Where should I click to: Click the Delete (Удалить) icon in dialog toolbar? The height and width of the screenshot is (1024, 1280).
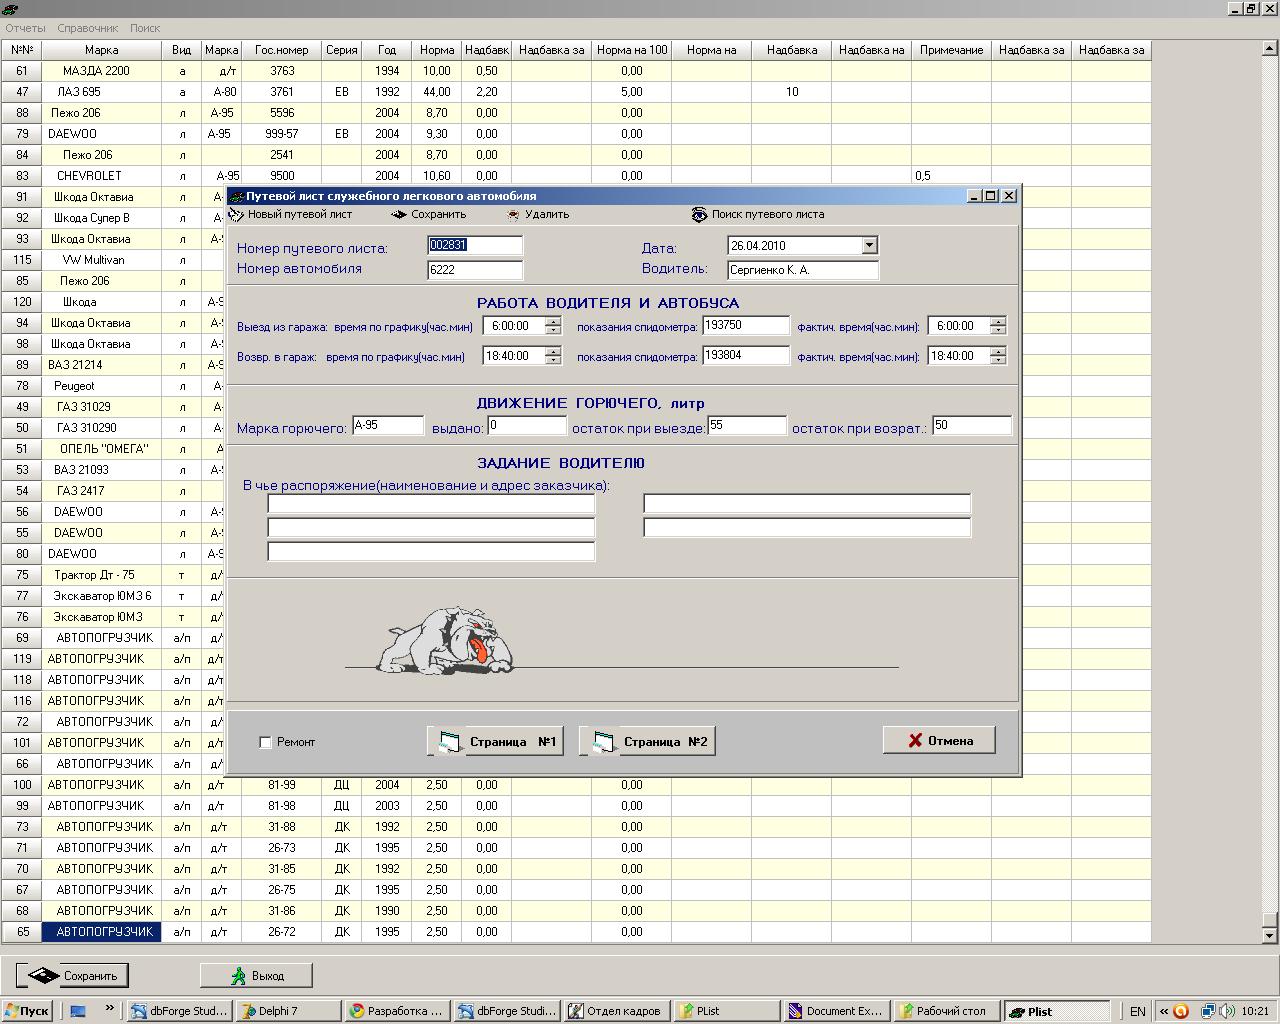click(513, 214)
